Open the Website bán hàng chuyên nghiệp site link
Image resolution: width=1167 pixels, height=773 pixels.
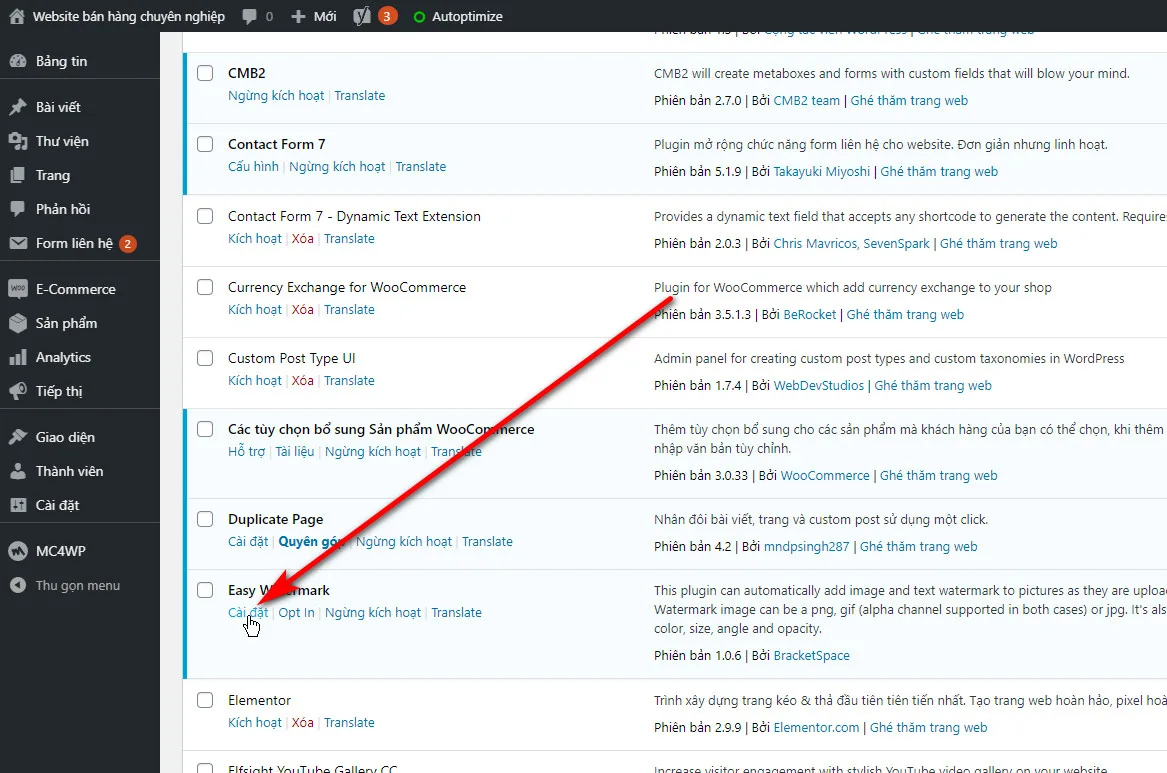tap(129, 16)
